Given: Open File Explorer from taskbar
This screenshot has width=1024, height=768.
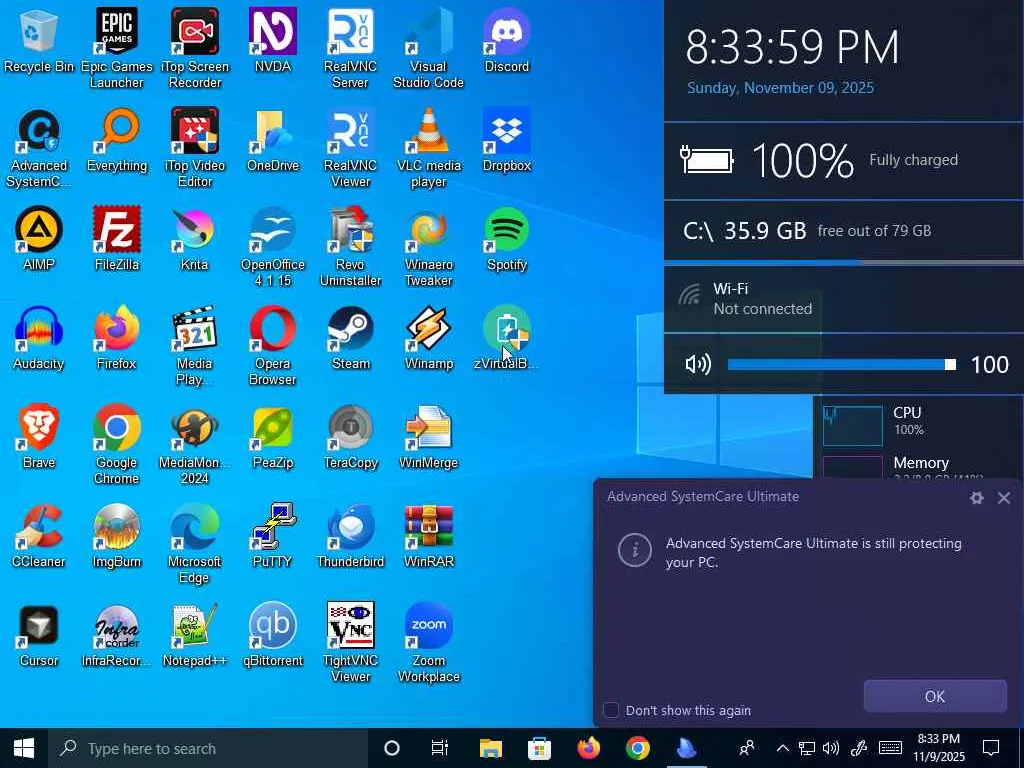Looking at the screenshot, I should pos(490,748).
